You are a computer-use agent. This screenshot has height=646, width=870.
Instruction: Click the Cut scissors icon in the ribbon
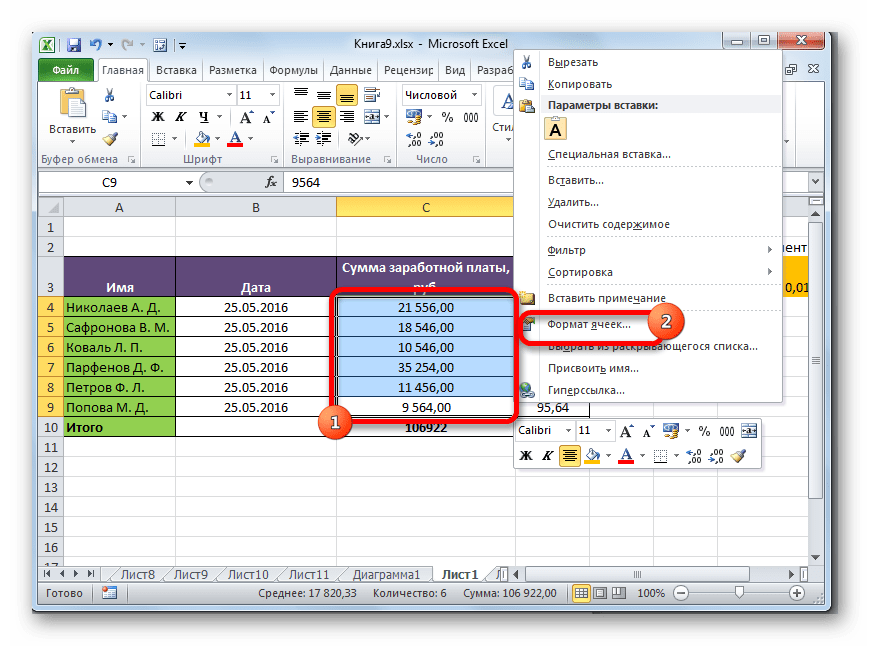click(110, 95)
